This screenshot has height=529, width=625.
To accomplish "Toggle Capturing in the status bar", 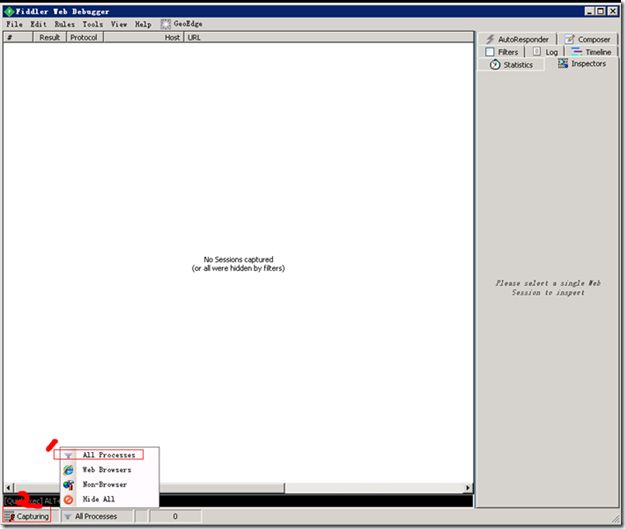I will coord(27,517).
